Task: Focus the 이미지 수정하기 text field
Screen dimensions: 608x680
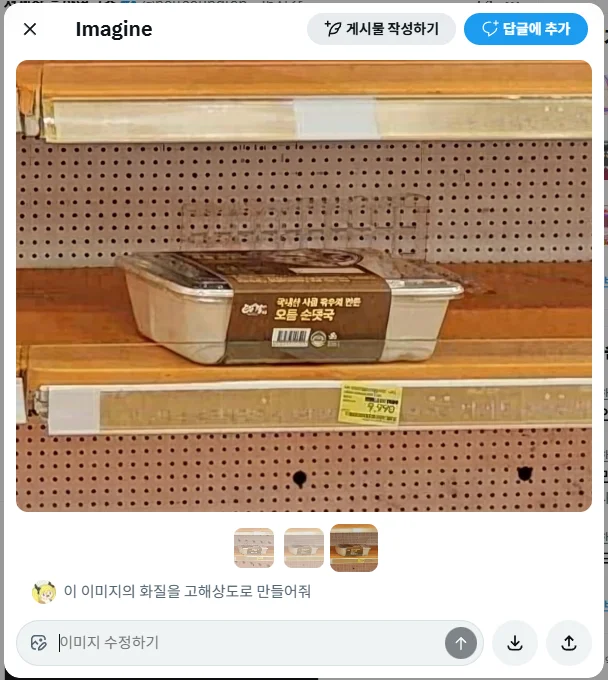Action: click(x=249, y=643)
